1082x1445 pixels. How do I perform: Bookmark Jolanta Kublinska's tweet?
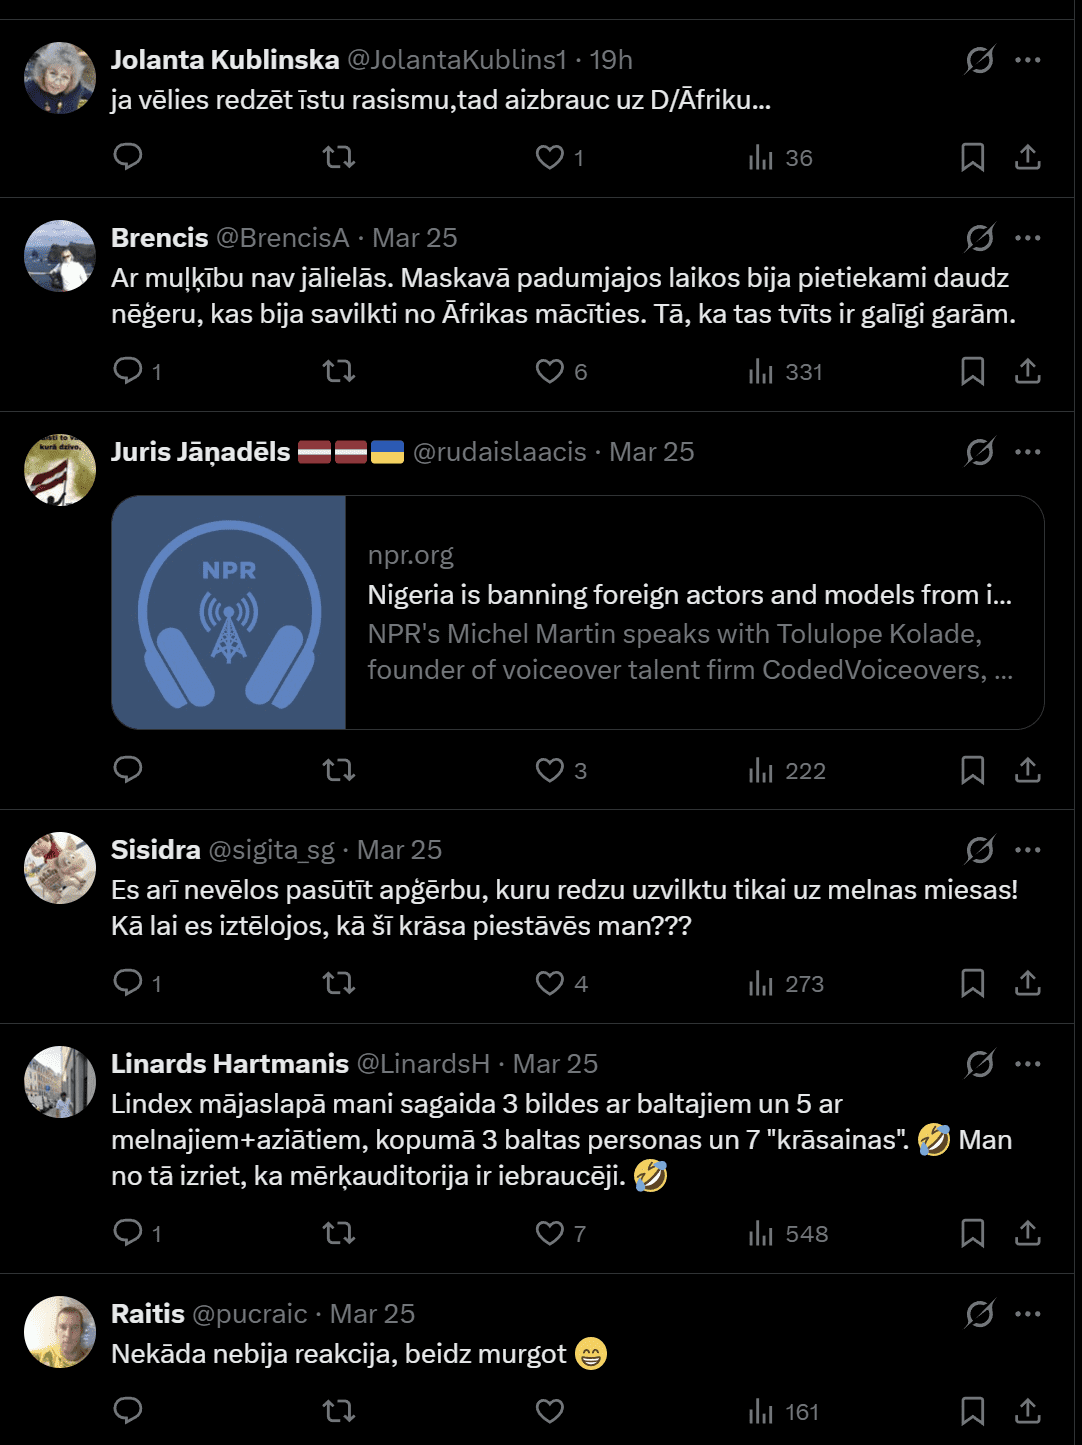pyautogui.click(x=972, y=157)
